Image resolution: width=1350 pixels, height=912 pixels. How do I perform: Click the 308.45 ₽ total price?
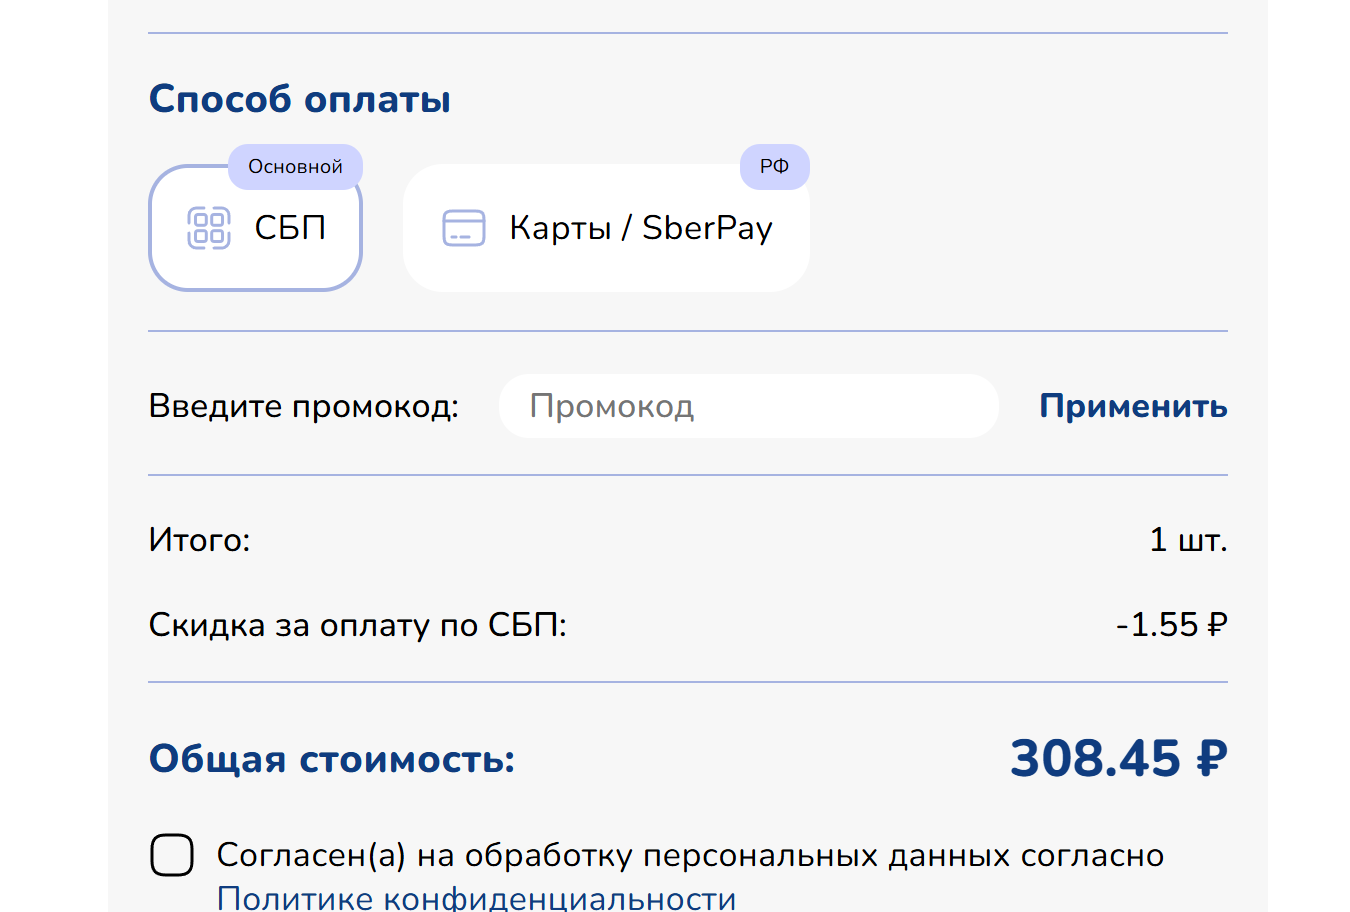(x=1118, y=758)
